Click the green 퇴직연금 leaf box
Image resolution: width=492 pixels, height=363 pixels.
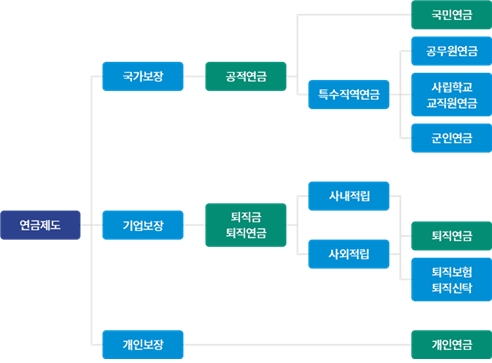(452, 236)
